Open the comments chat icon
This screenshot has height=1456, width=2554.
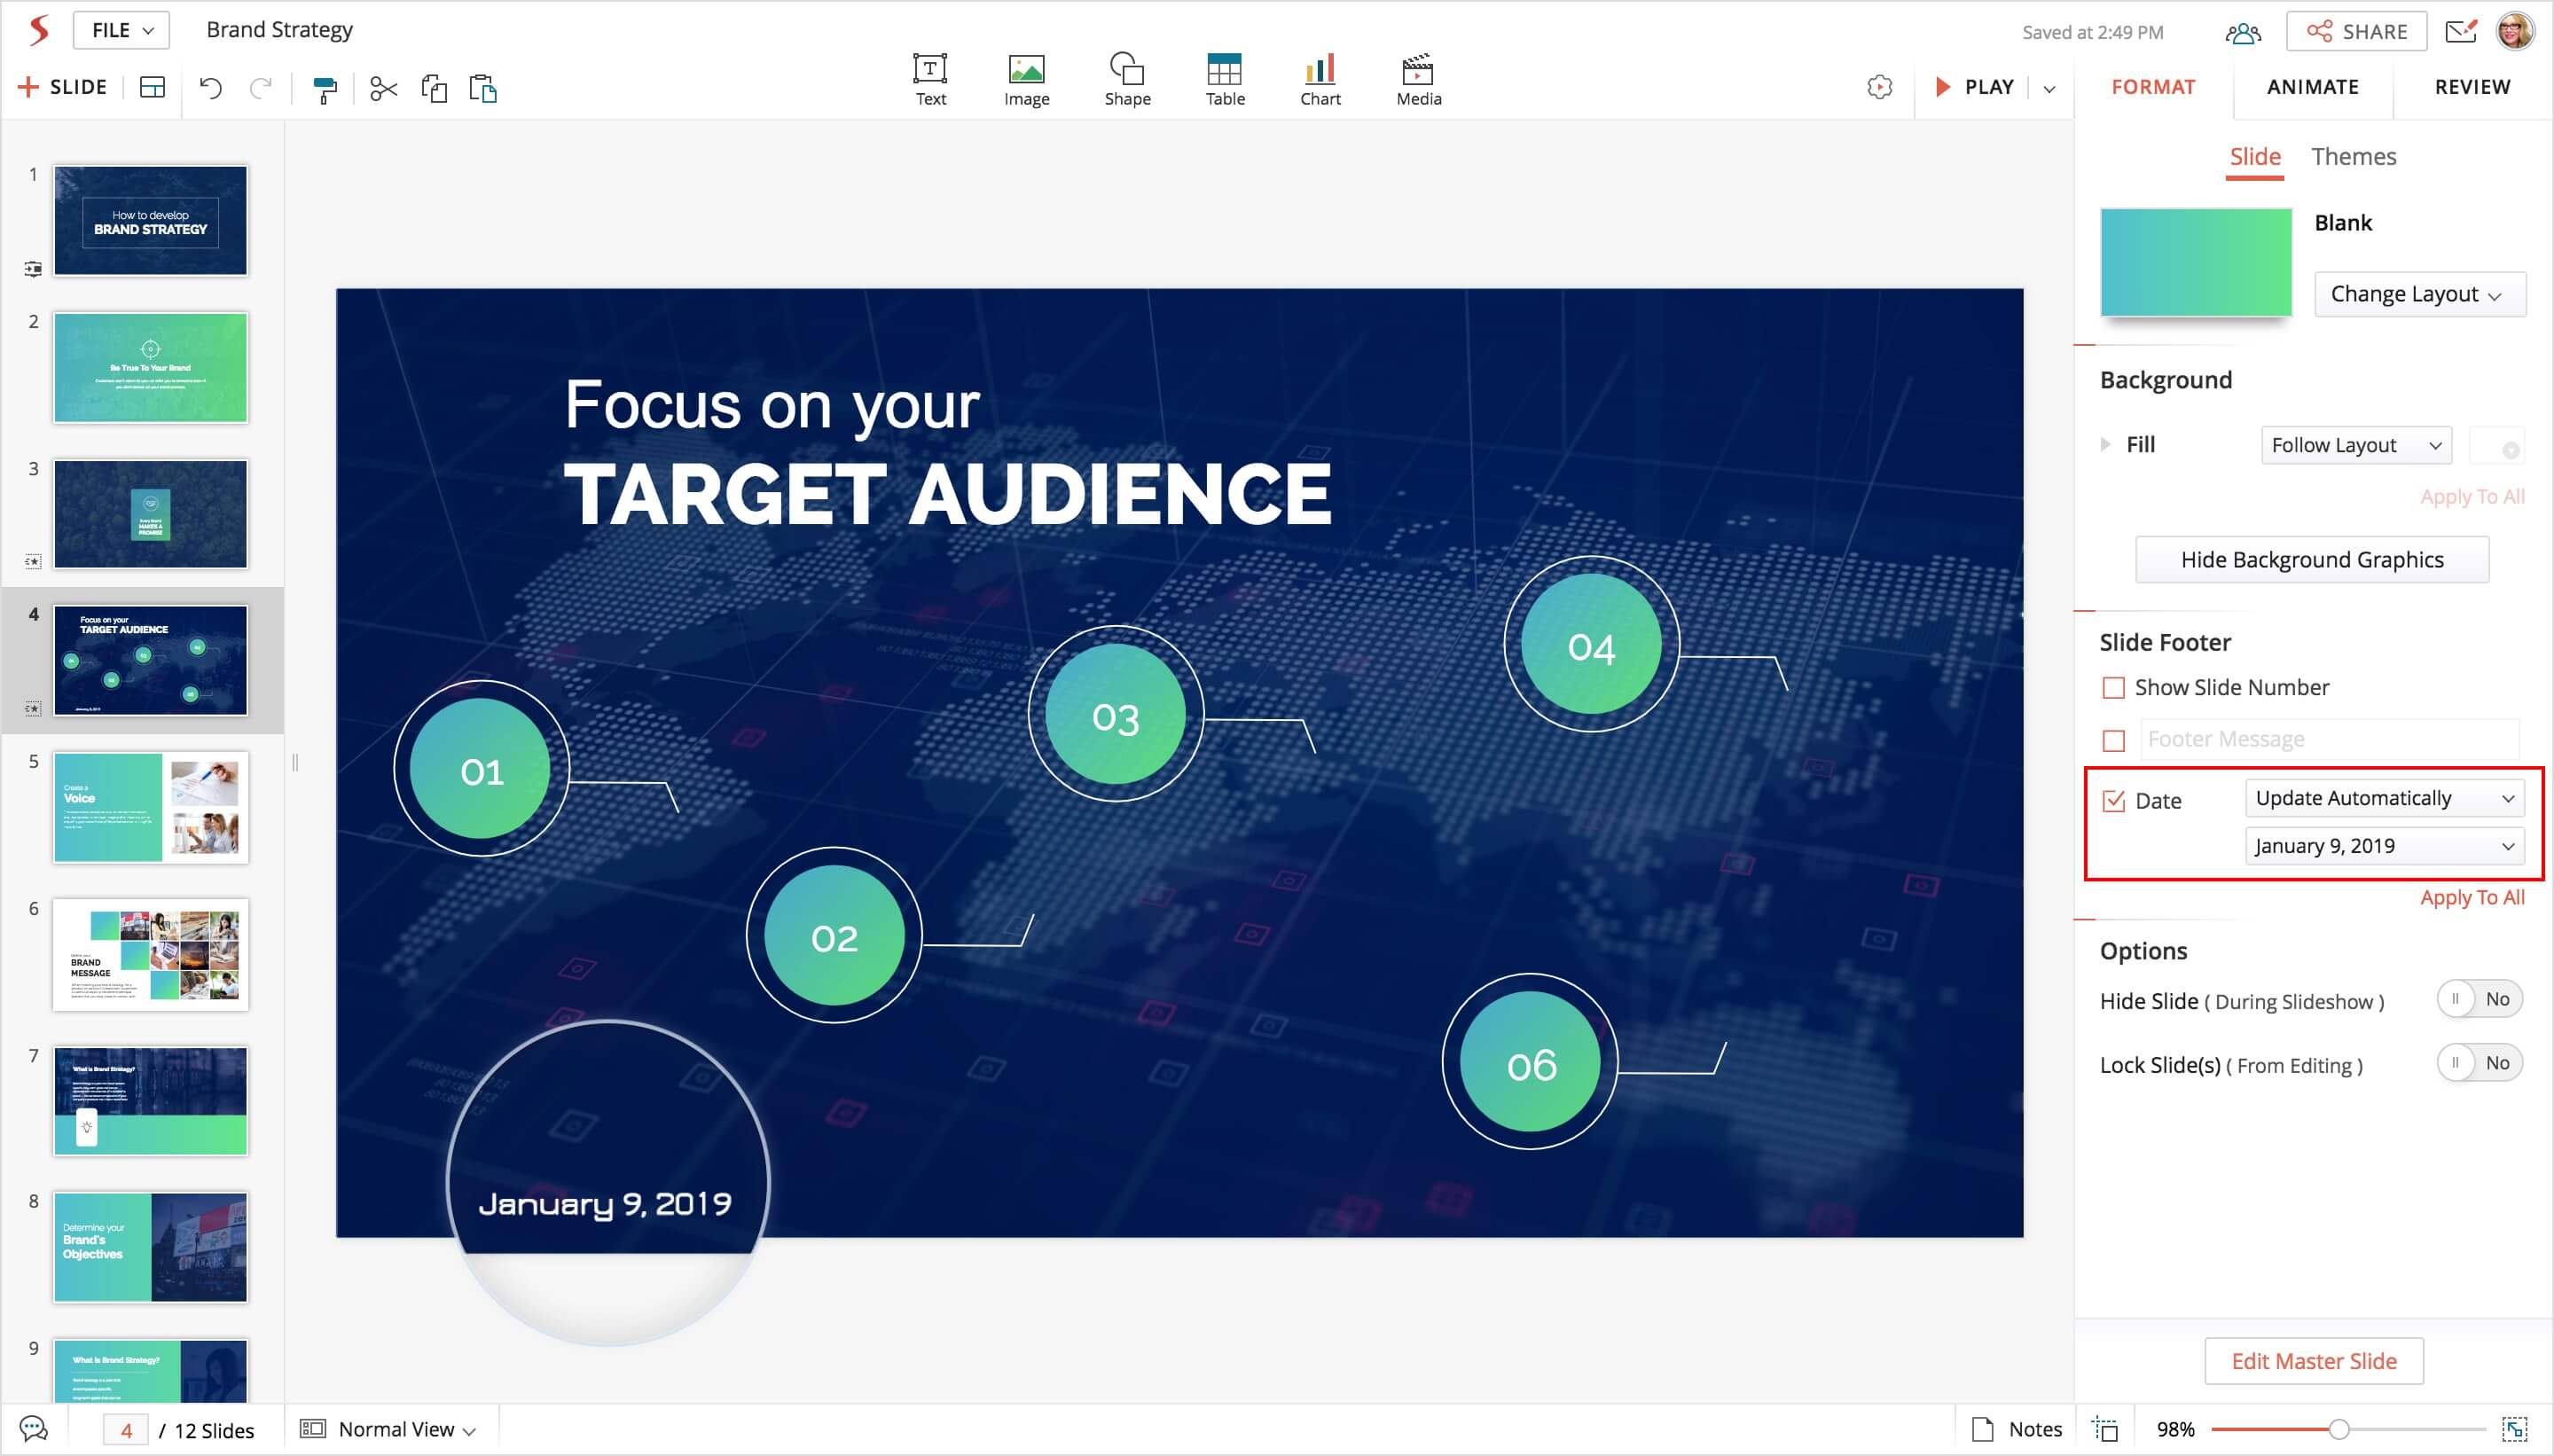click(33, 1429)
